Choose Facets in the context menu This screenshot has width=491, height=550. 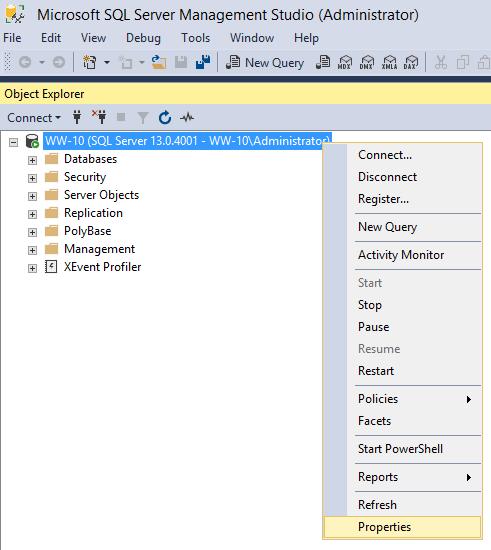[402, 421]
